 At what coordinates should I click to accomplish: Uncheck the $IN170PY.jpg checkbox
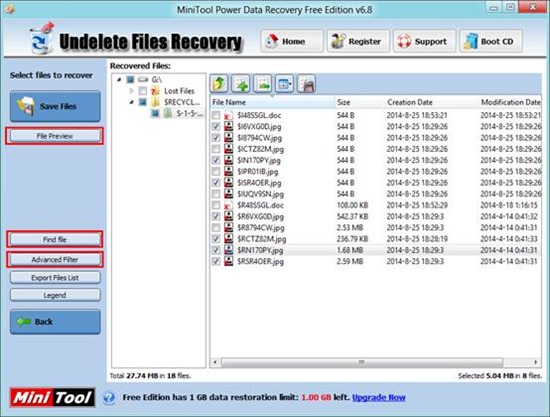(216, 160)
